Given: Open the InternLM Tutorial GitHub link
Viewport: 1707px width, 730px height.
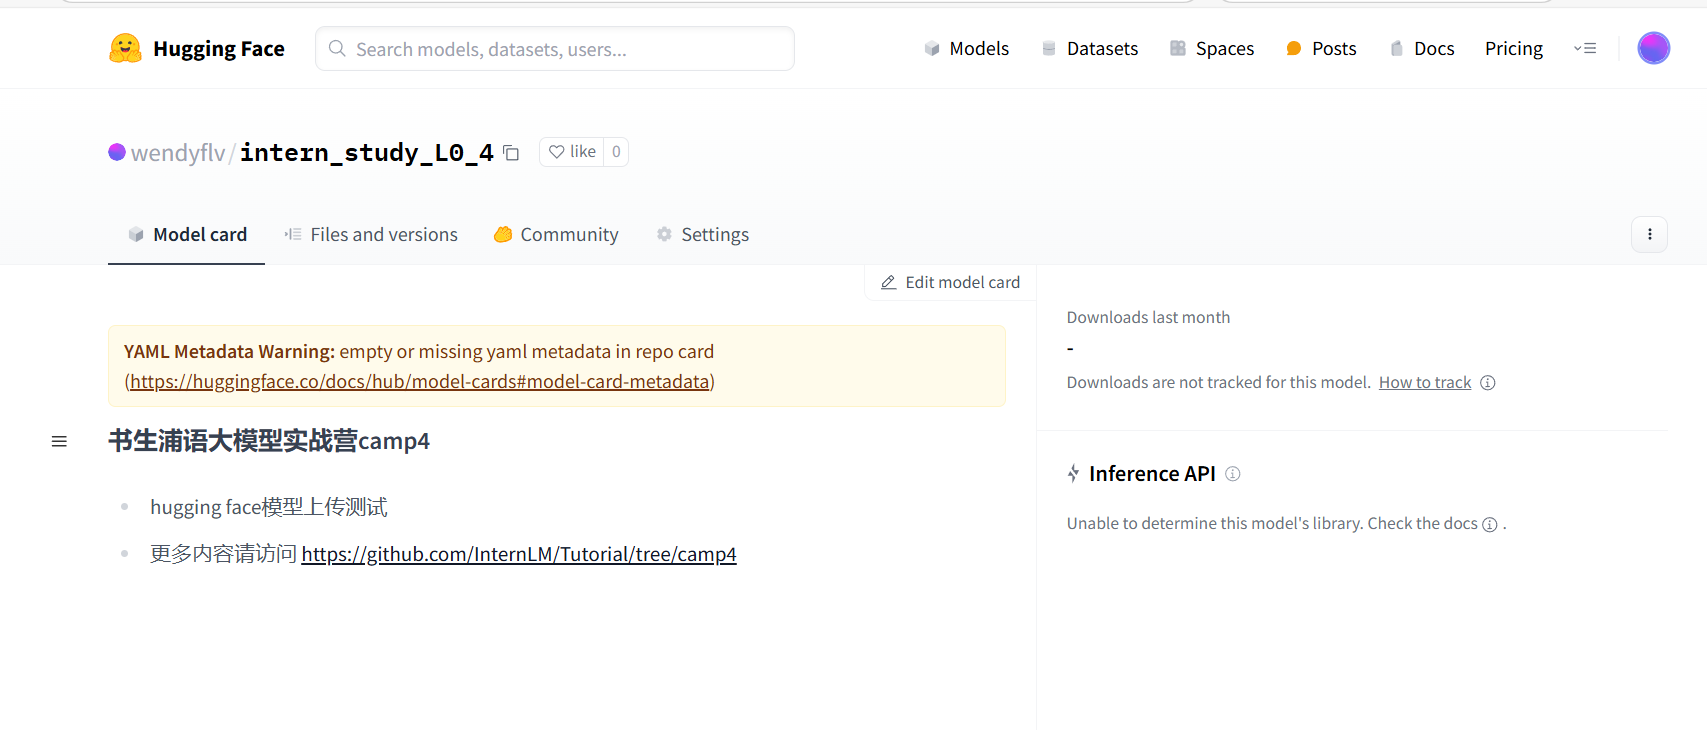Looking at the screenshot, I should click(x=518, y=554).
